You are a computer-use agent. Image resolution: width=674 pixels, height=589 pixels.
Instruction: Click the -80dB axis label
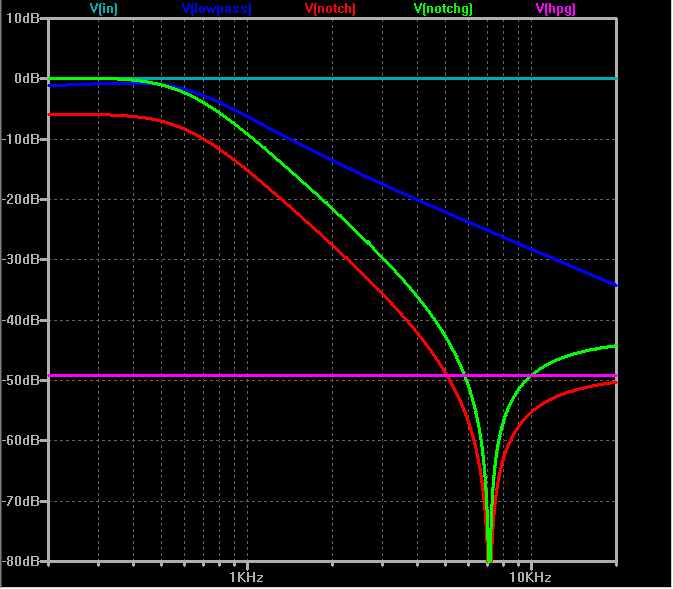coord(21,561)
